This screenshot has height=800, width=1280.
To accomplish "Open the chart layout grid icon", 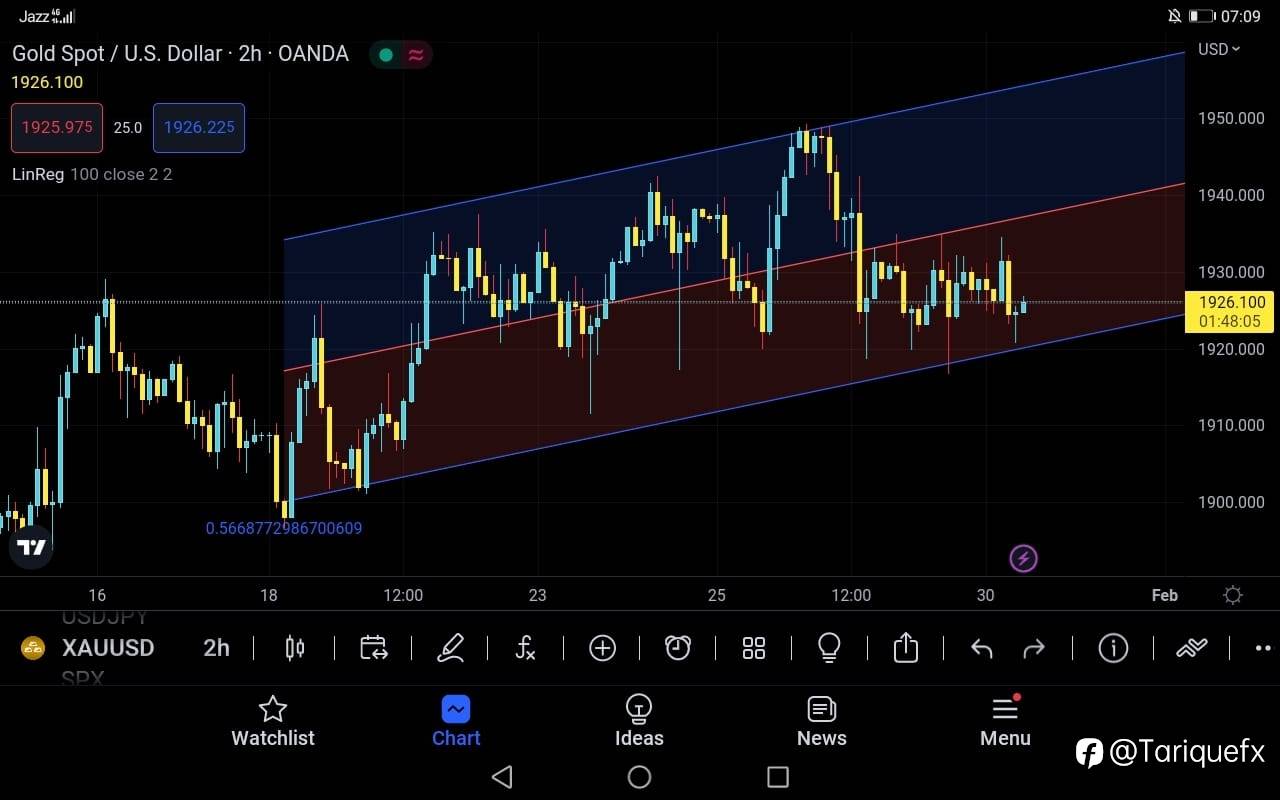I will [754, 648].
